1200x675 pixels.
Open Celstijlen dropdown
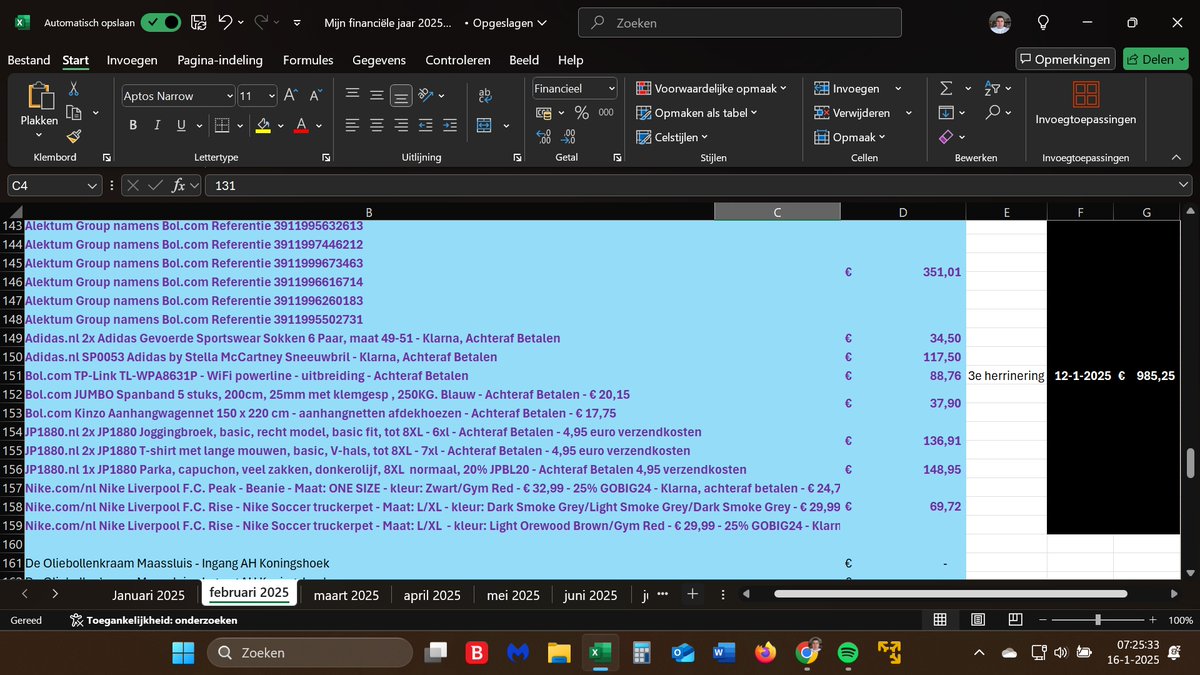672,137
